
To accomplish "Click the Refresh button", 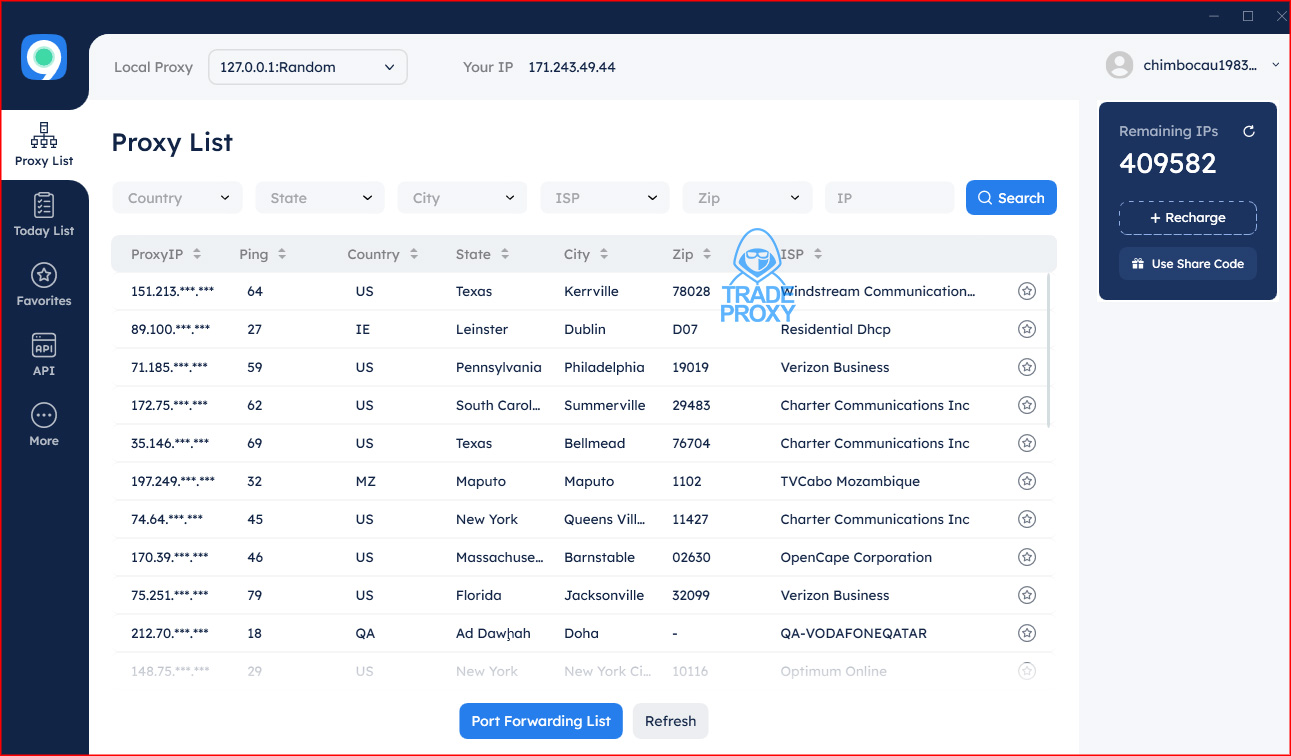I will coord(670,721).
